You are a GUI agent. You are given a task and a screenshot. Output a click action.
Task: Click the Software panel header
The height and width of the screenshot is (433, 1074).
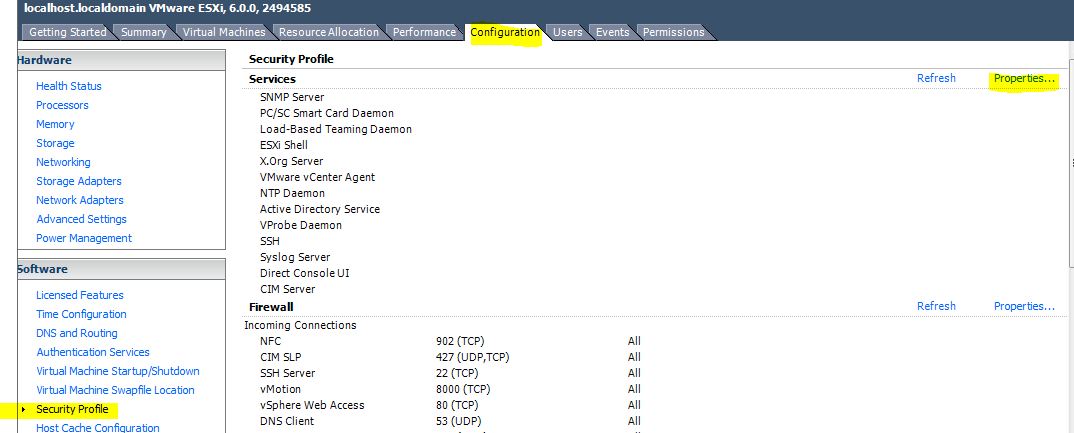[121, 269]
